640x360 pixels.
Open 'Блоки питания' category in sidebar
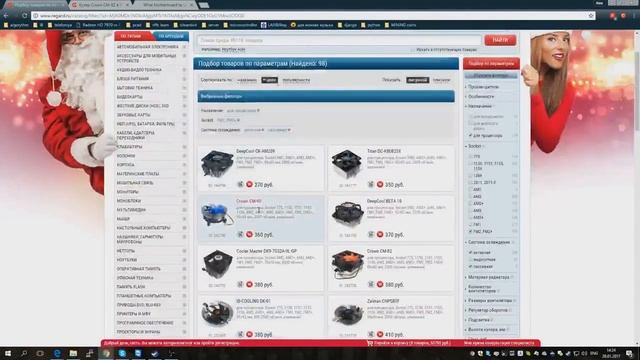coord(133,79)
